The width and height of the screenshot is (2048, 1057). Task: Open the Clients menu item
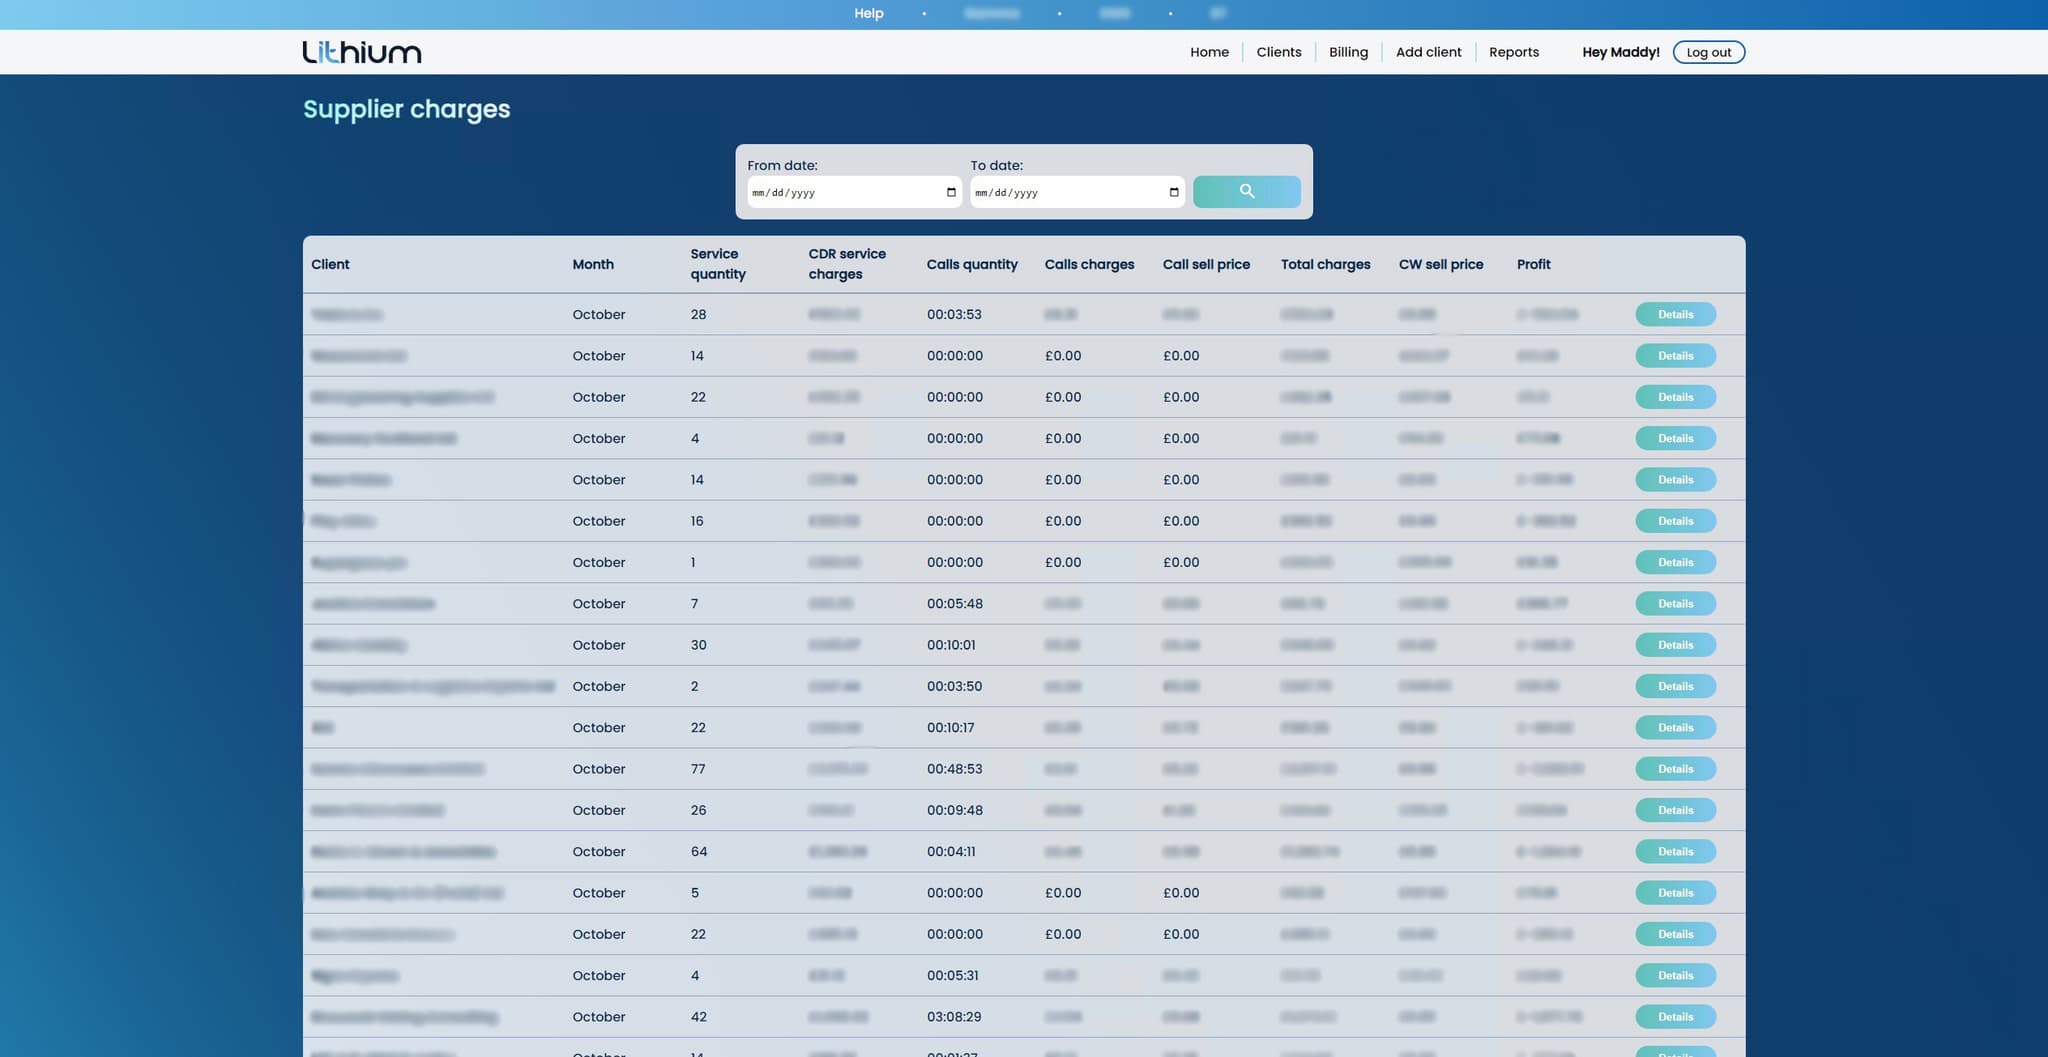coord(1278,52)
